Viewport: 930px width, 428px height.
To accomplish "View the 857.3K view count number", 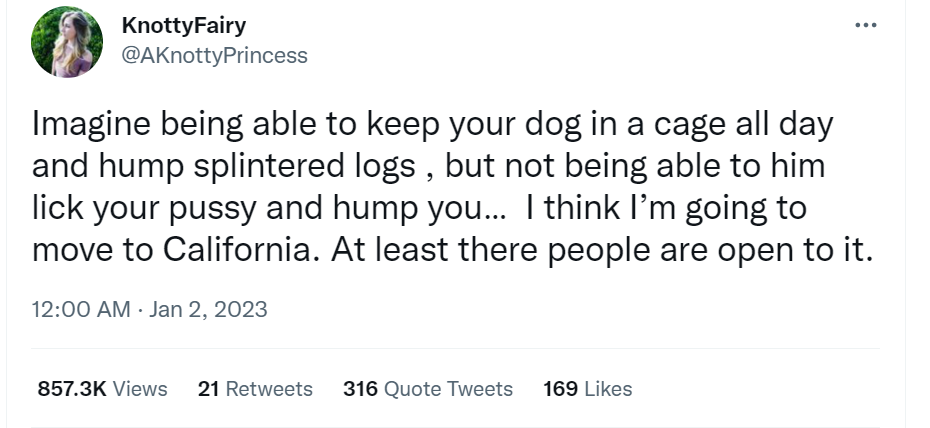I will [72, 389].
